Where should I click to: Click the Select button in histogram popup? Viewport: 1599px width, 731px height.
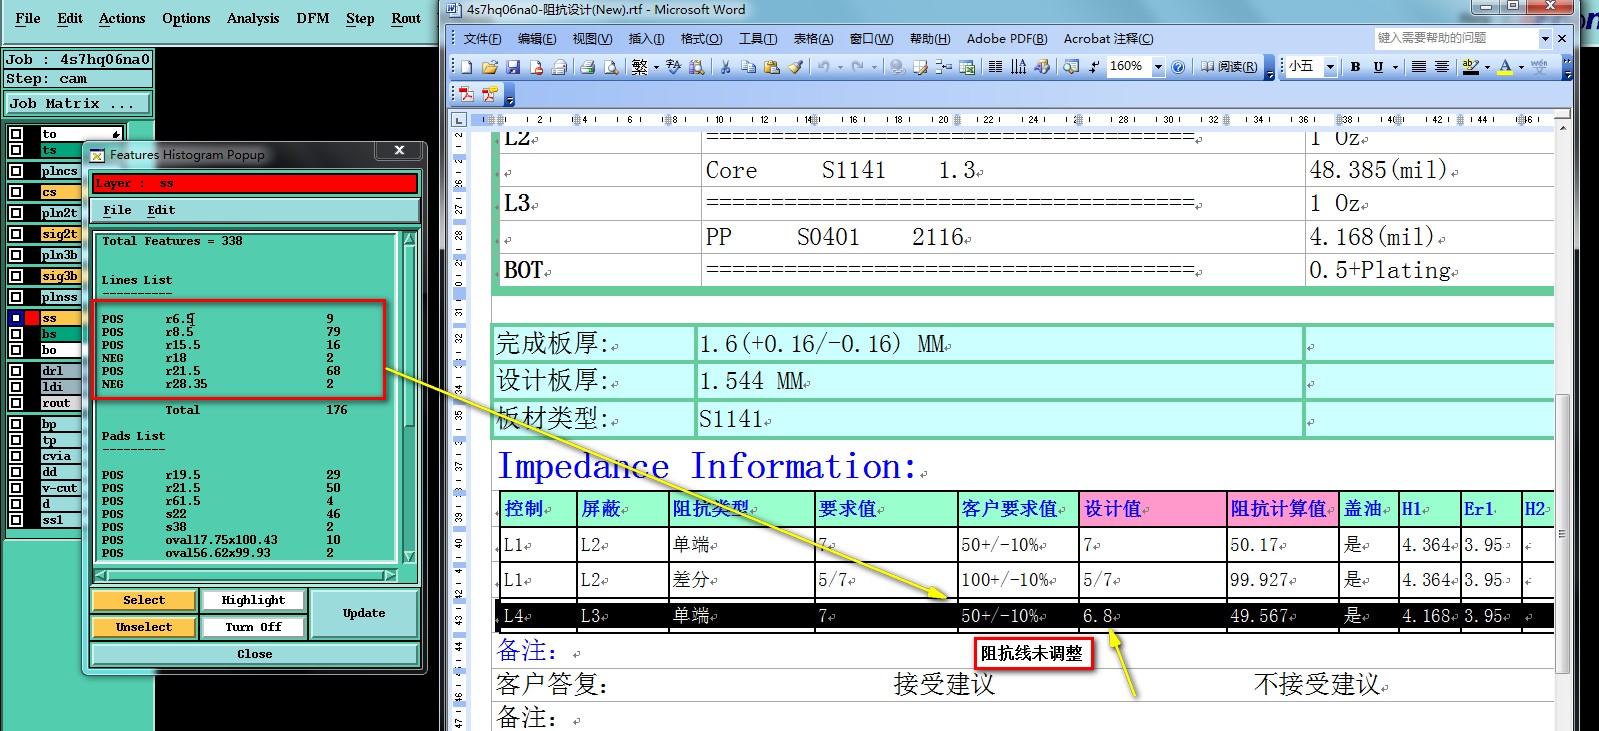[x=144, y=600]
